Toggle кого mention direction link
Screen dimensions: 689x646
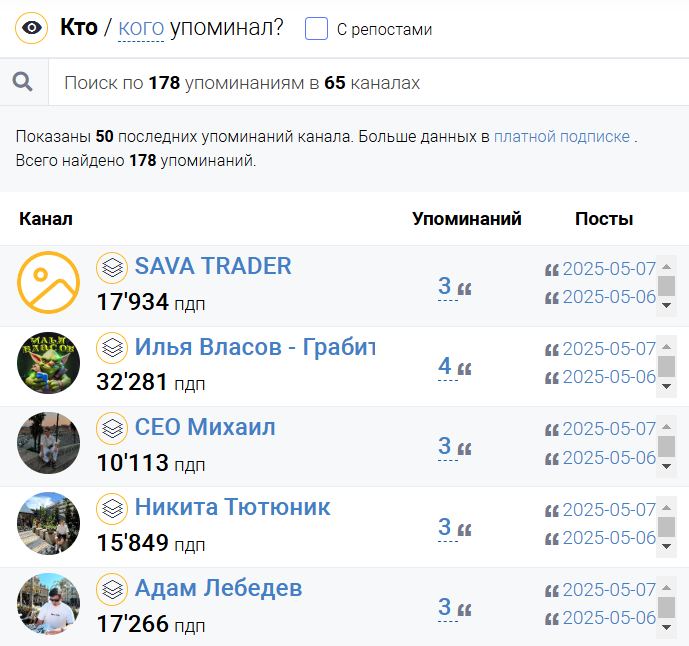click(x=141, y=28)
